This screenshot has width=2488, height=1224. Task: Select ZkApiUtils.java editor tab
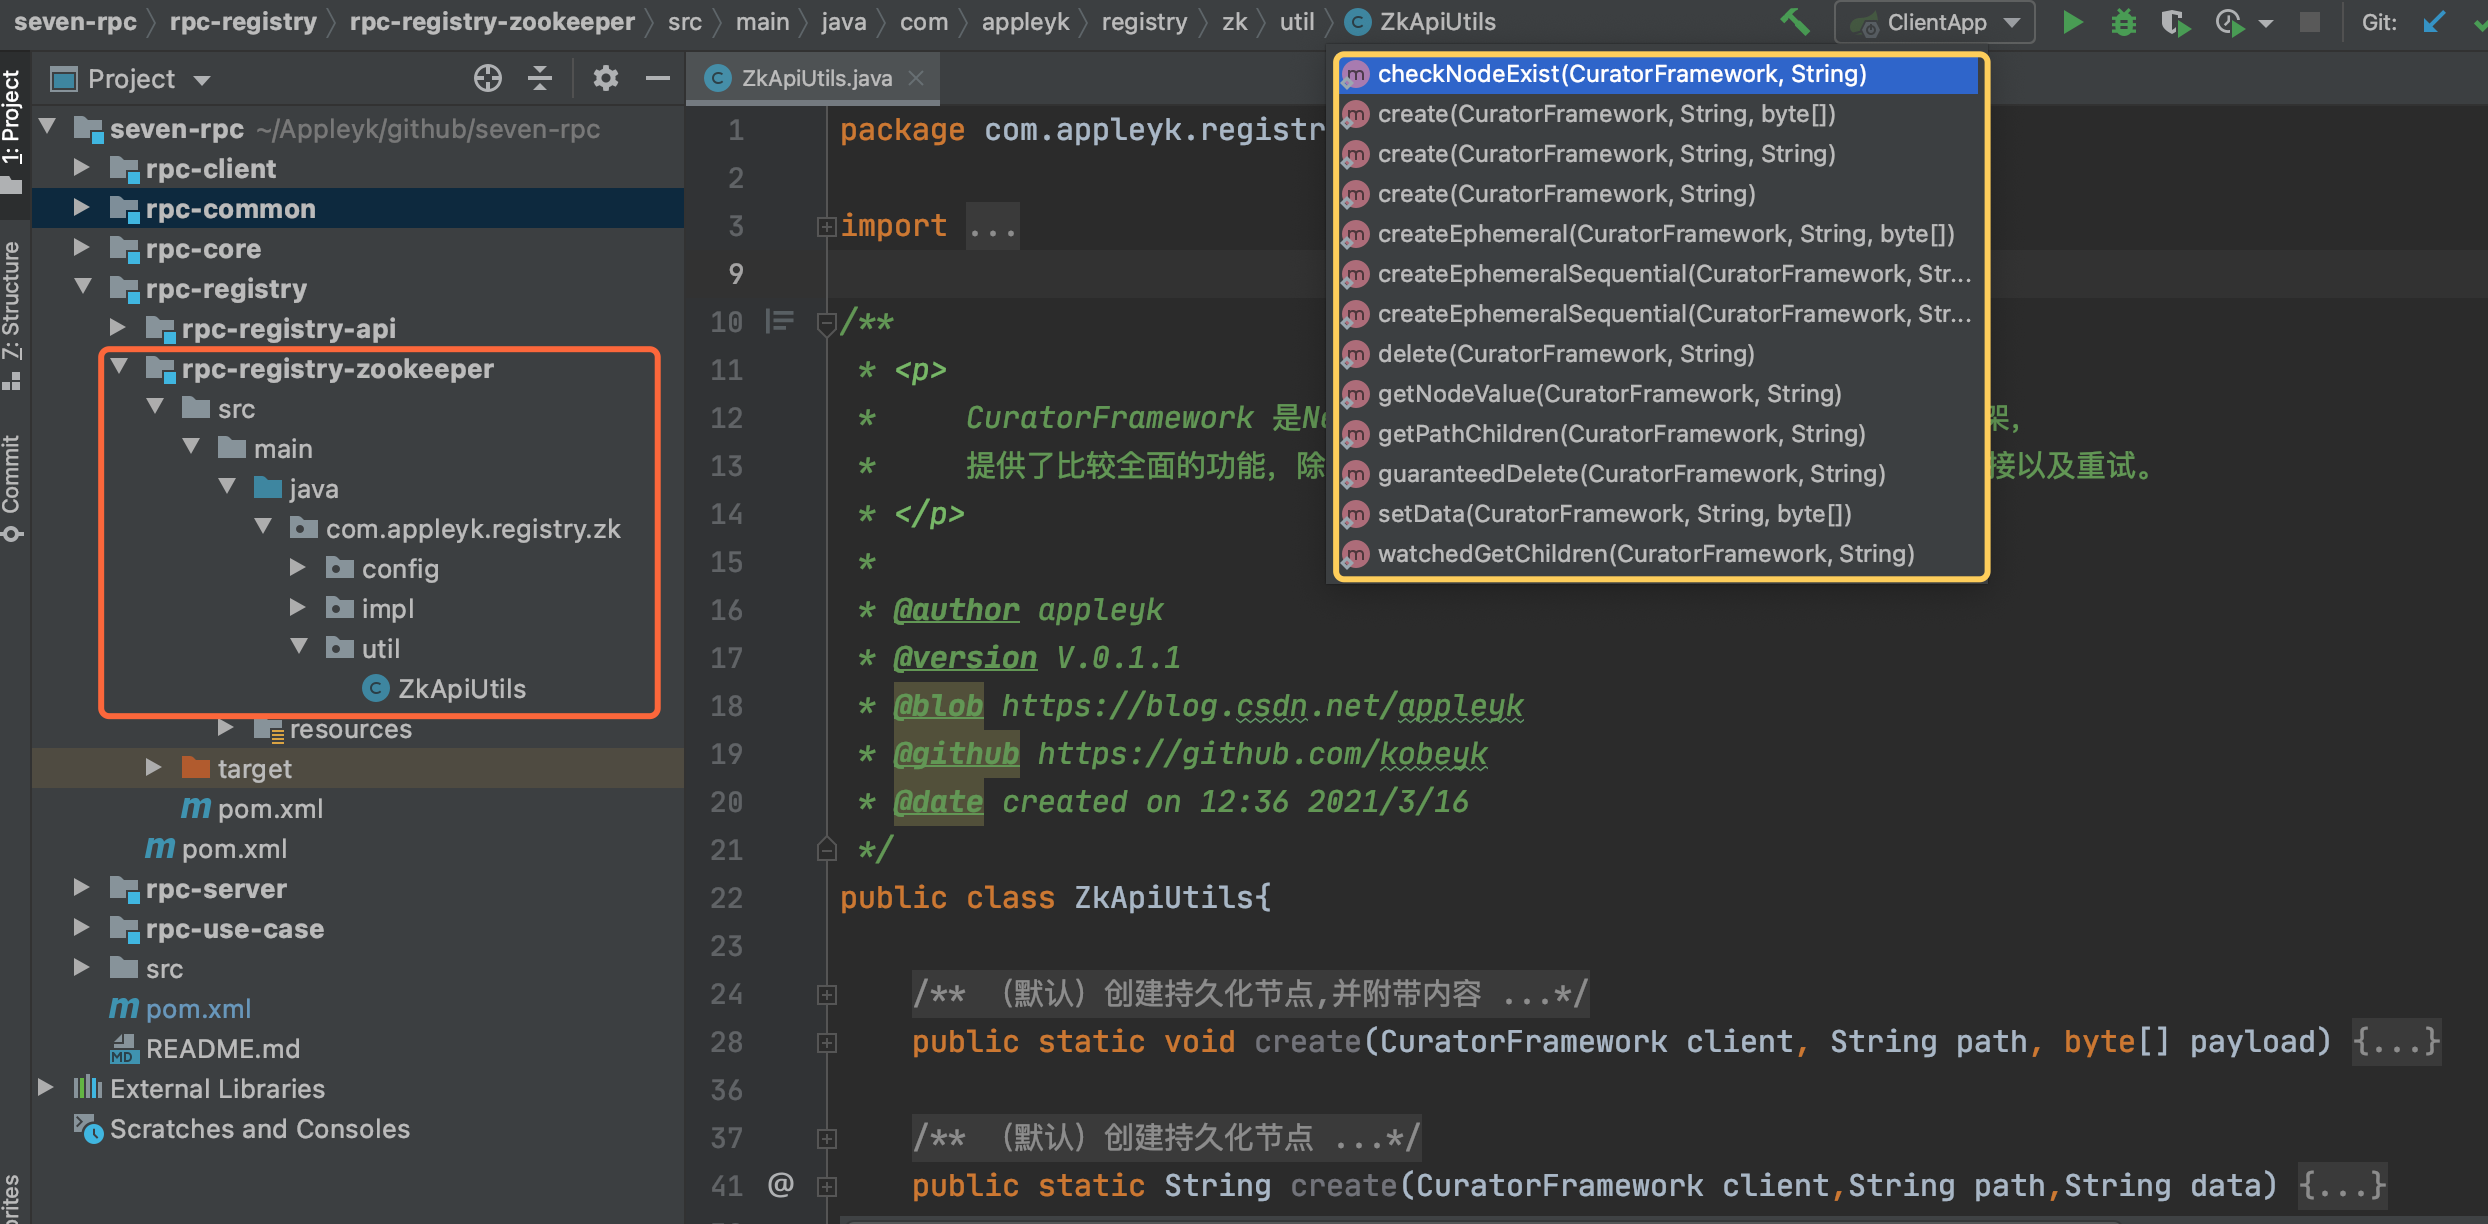click(x=814, y=78)
